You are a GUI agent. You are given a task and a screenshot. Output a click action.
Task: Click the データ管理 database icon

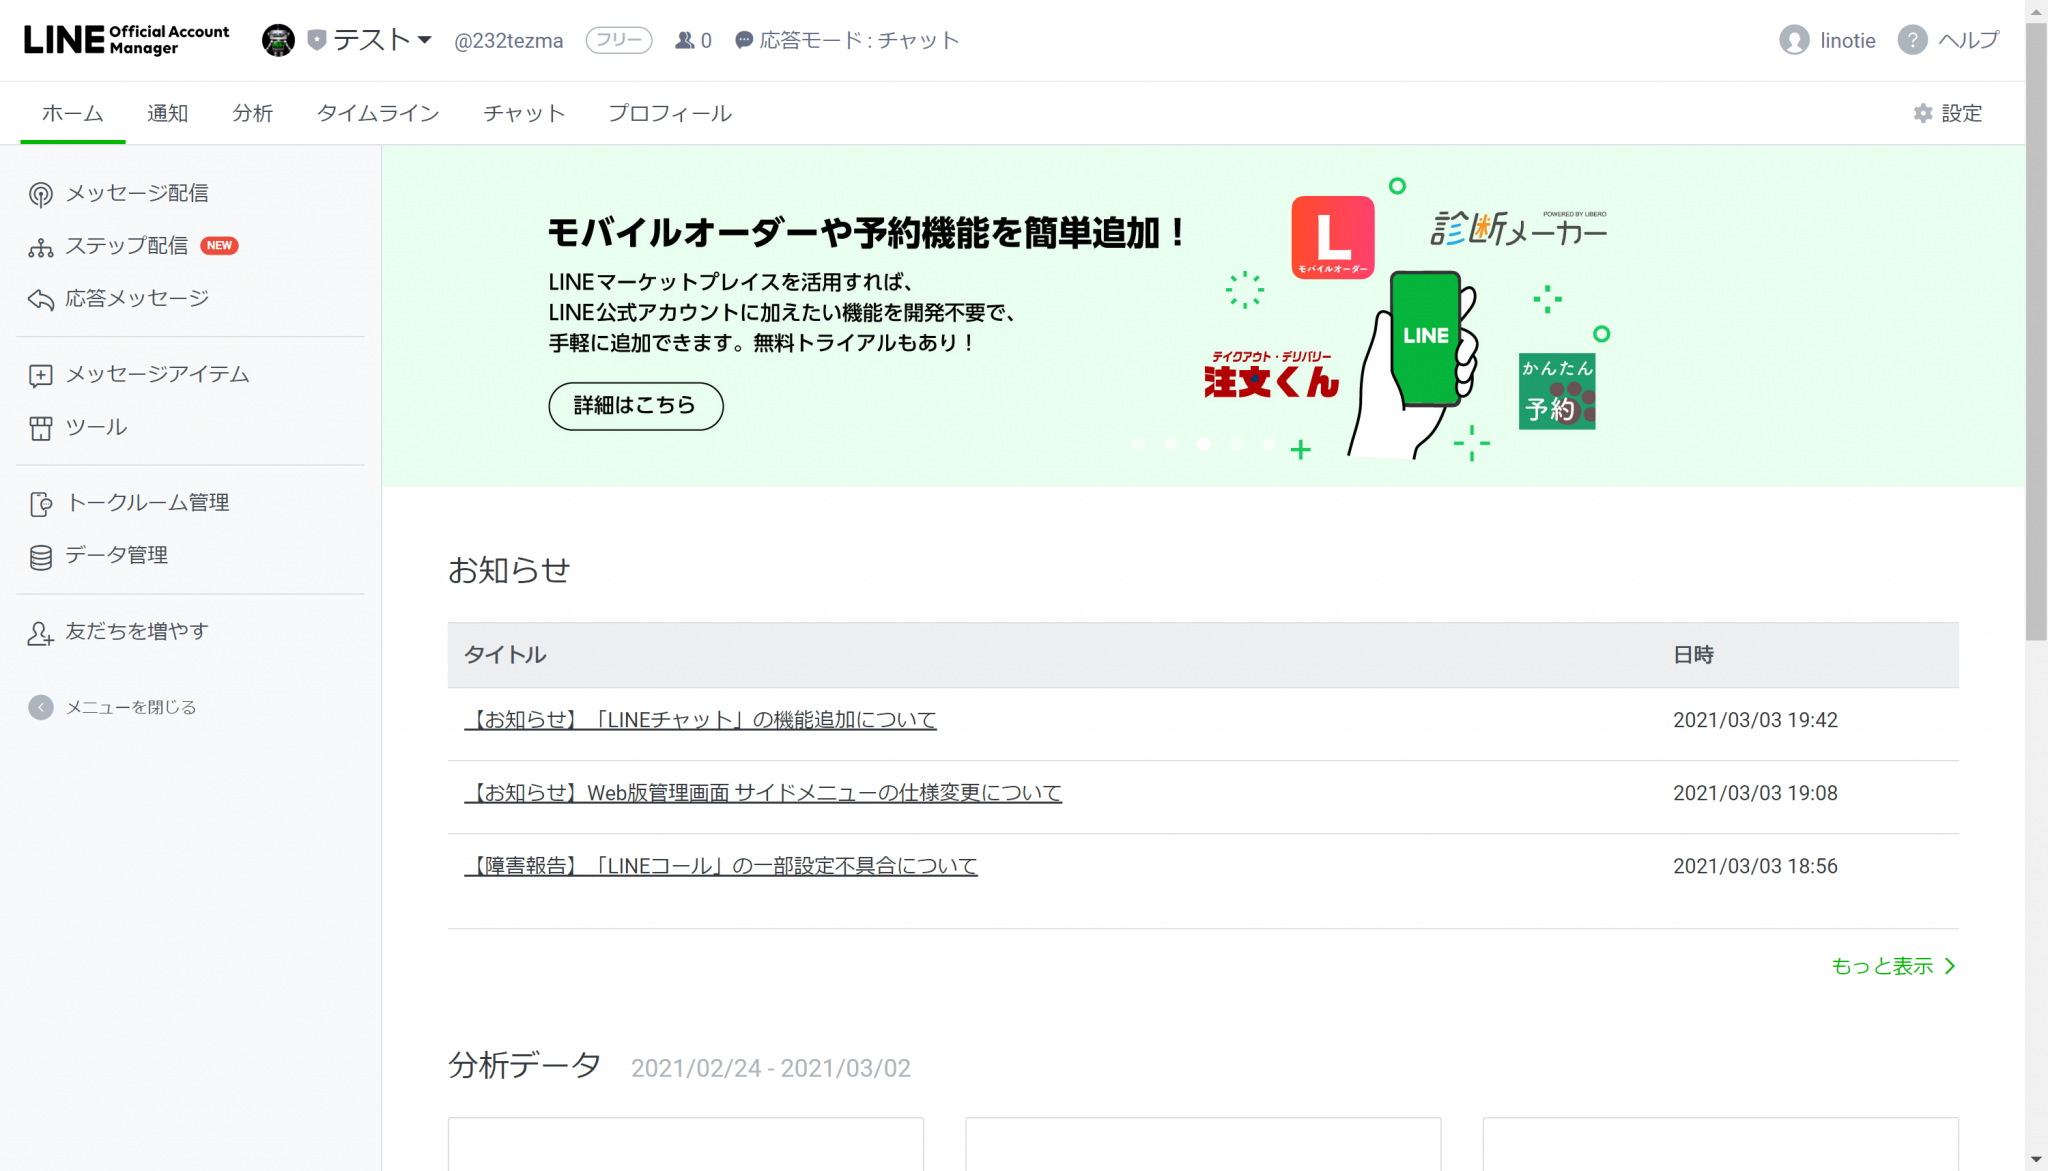(x=40, y=557)
